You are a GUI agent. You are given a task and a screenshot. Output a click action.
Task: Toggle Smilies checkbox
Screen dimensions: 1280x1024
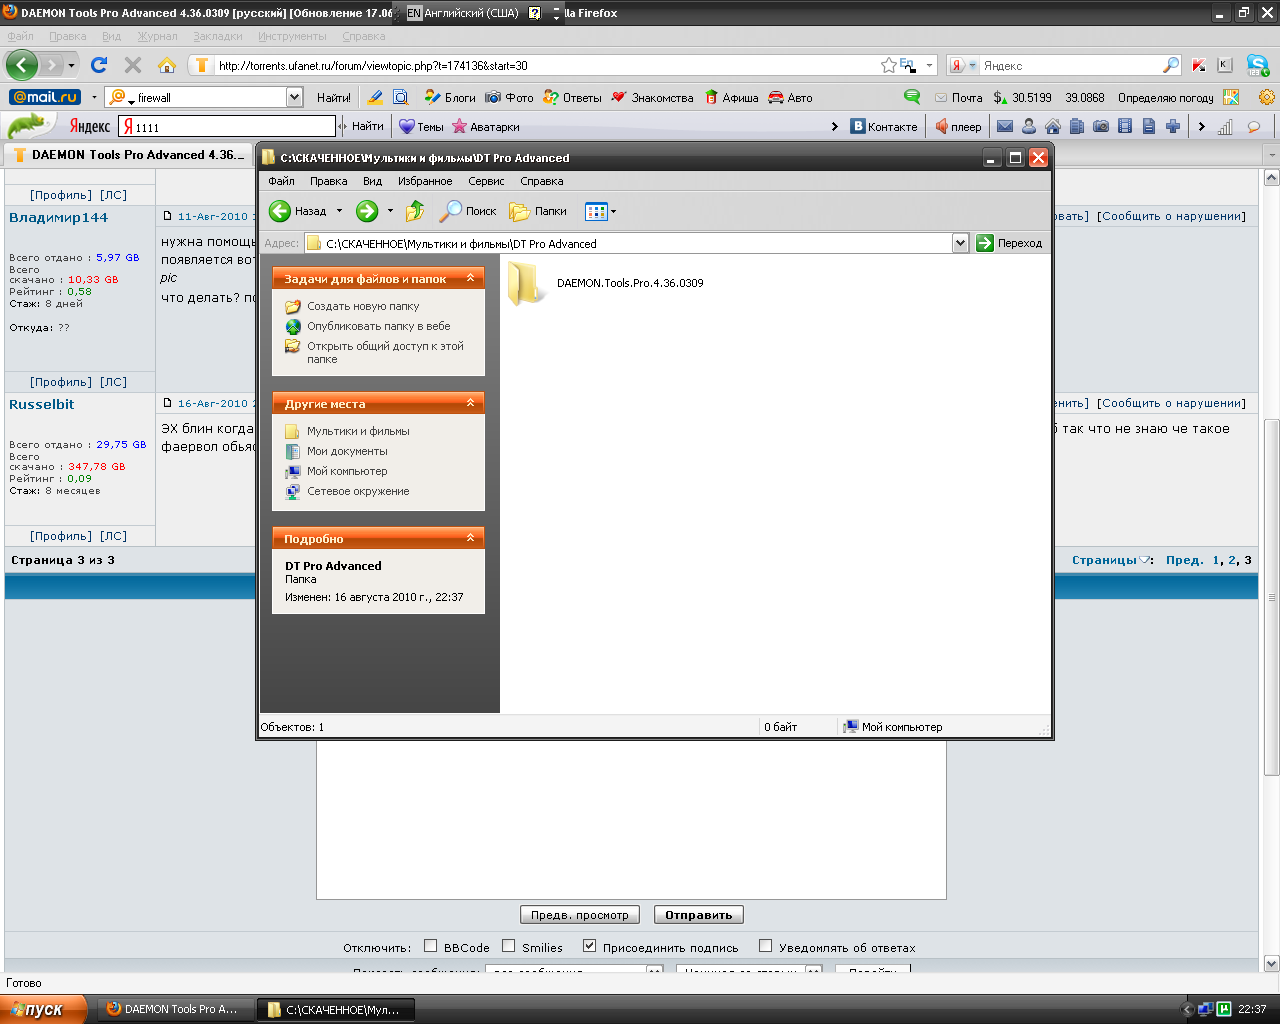click(x=508, y=946)
